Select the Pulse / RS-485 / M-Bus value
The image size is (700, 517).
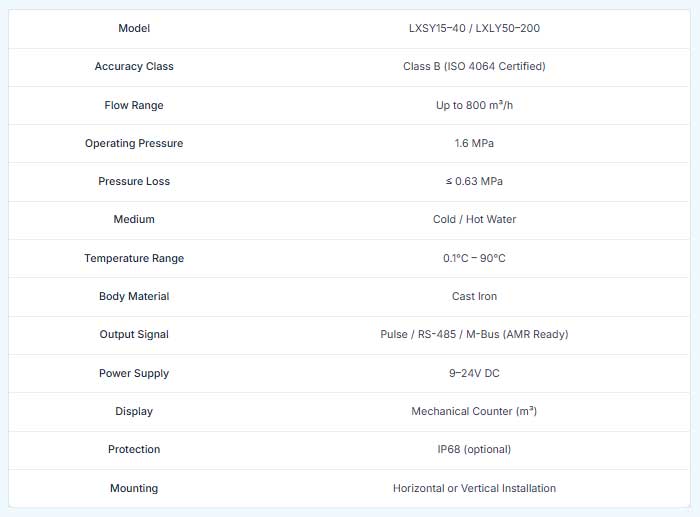click(474, 334)
